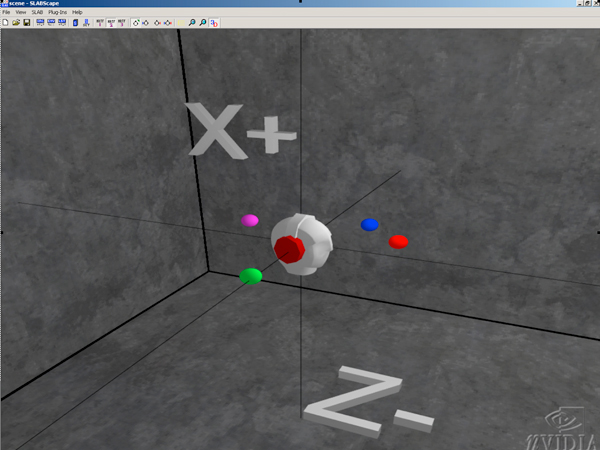Toggle the 3D view toolbar icon
Viewport: 600px width, 450px height.
point(214,23)
